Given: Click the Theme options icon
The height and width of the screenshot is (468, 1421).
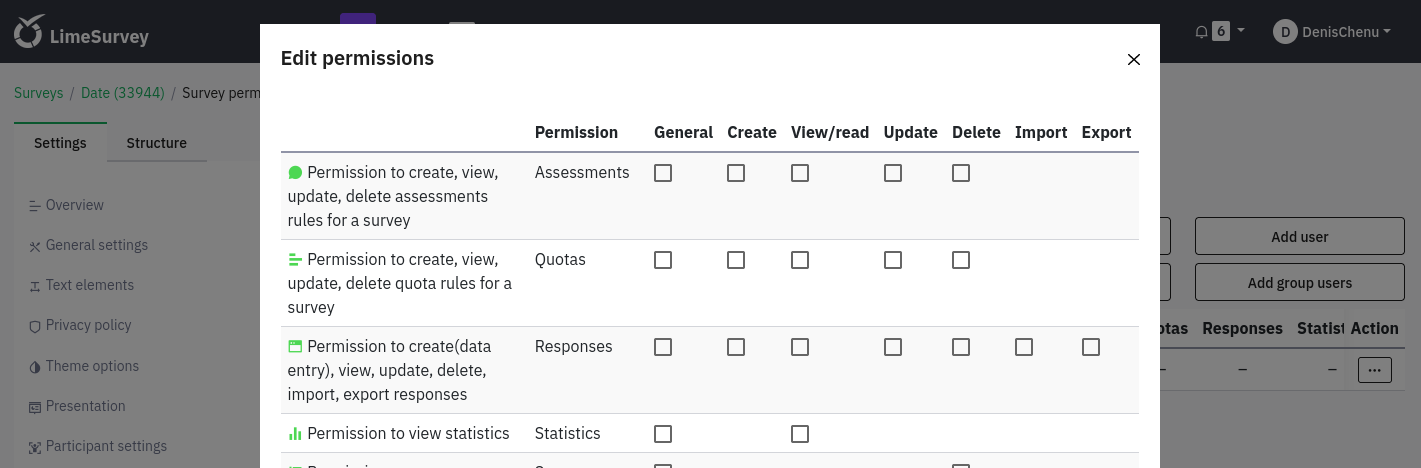Looking at the screenshot, I should click(x=35, y=367).
